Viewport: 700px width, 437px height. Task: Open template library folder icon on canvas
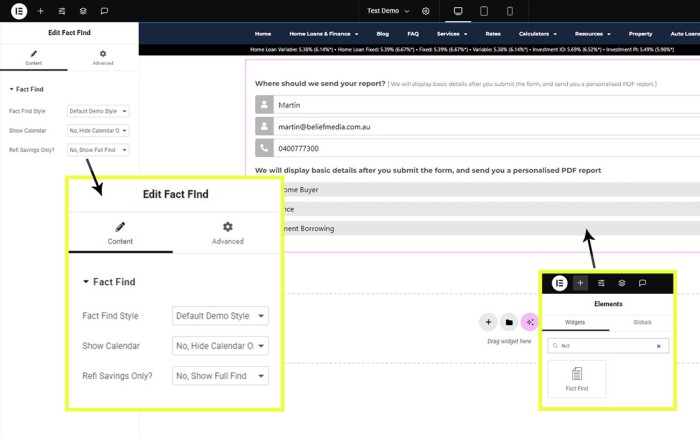pos(508,322)
